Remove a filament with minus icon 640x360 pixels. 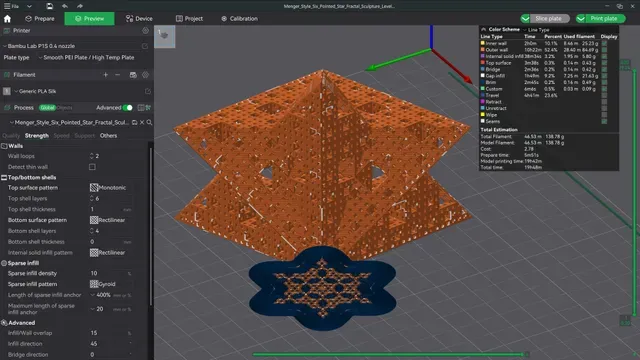[x=118, y=75]
